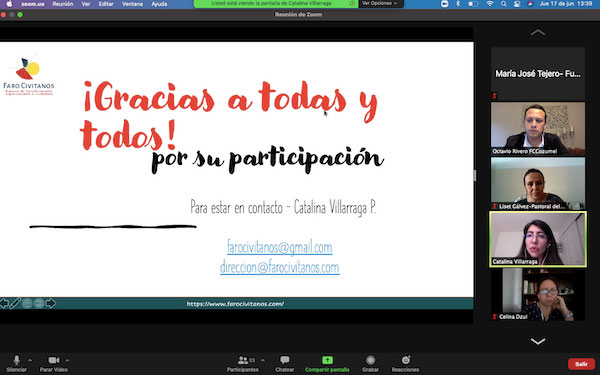Expand audio options arrow beside Silenciar
The width and height of the screenshot is (600, 375).
[30, 360]
